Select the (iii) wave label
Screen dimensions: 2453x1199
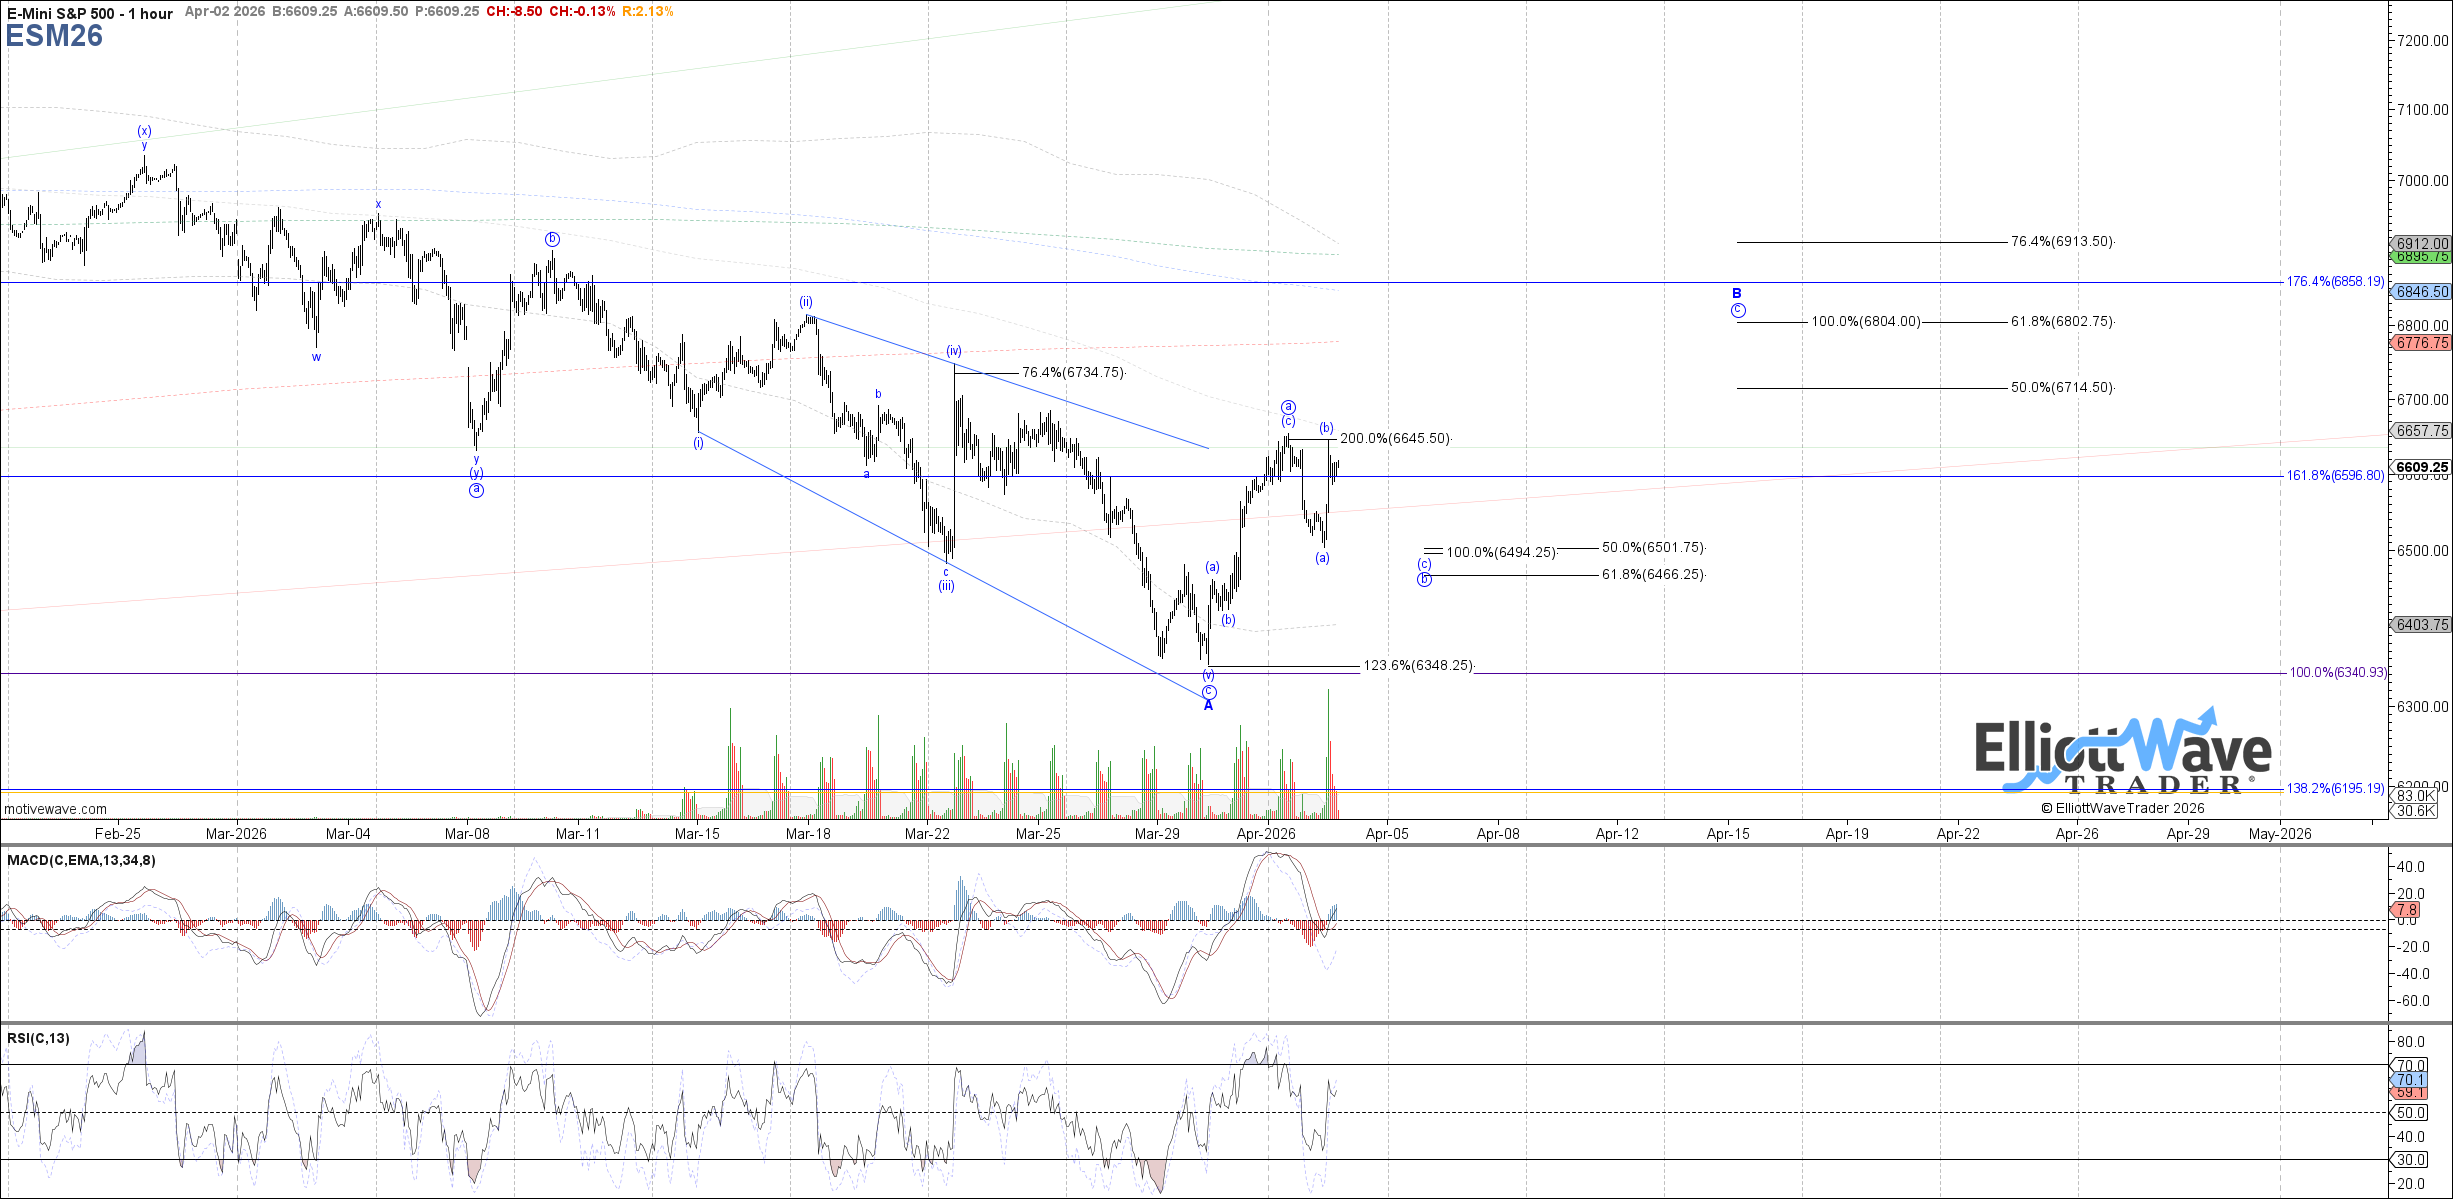[x=946, y=586]
